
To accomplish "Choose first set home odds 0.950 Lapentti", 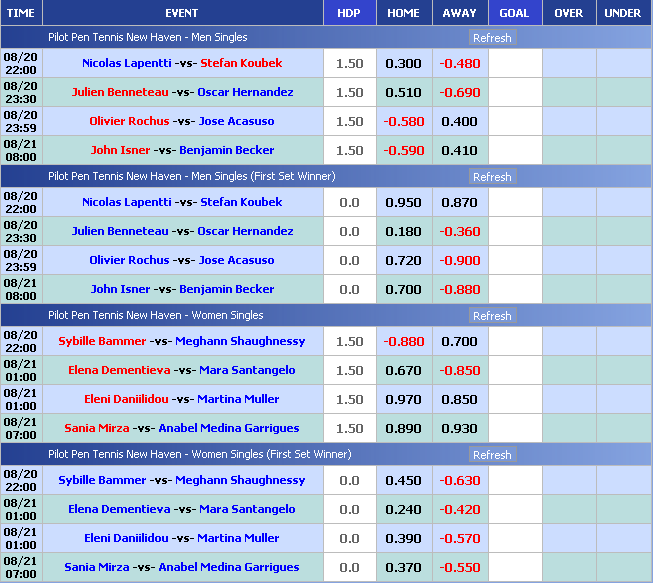I will pos(403,202).
